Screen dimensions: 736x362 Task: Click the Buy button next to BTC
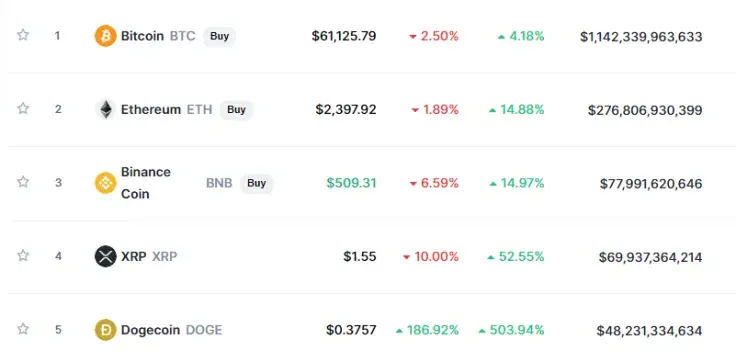[219, 36]
